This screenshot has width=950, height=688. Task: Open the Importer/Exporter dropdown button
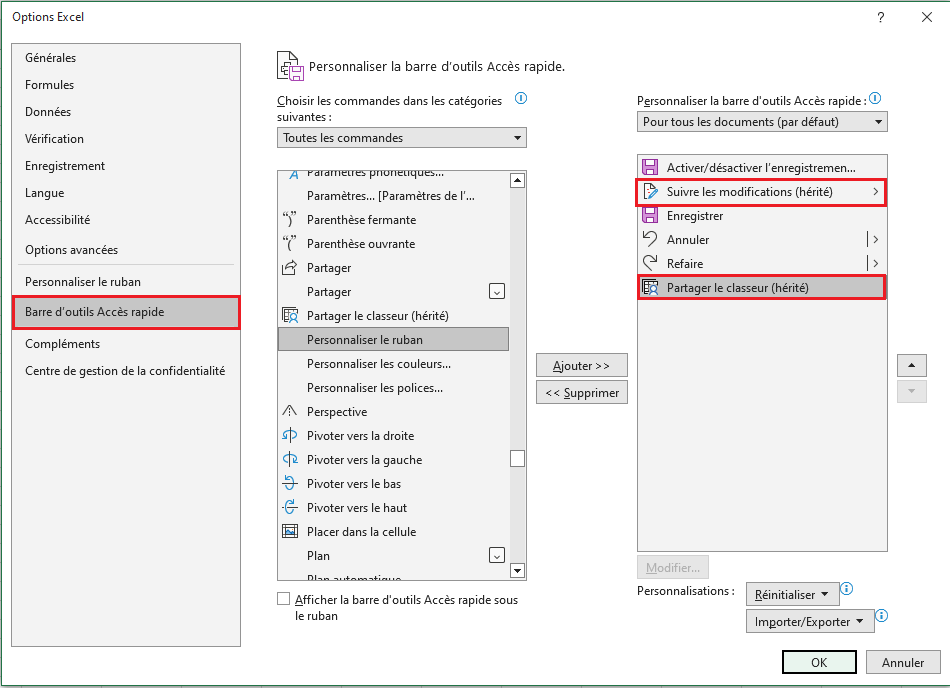[810, 621]
